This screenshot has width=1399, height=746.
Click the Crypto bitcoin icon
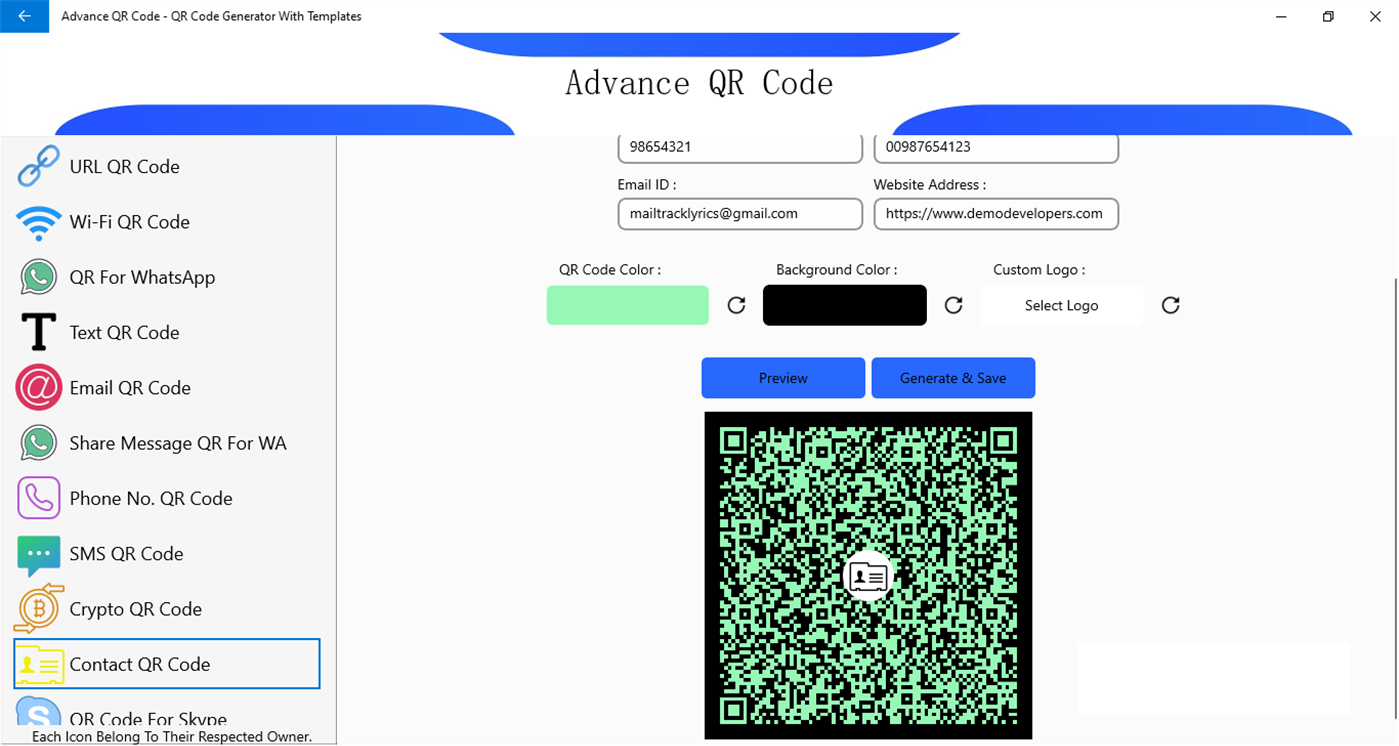39,609
